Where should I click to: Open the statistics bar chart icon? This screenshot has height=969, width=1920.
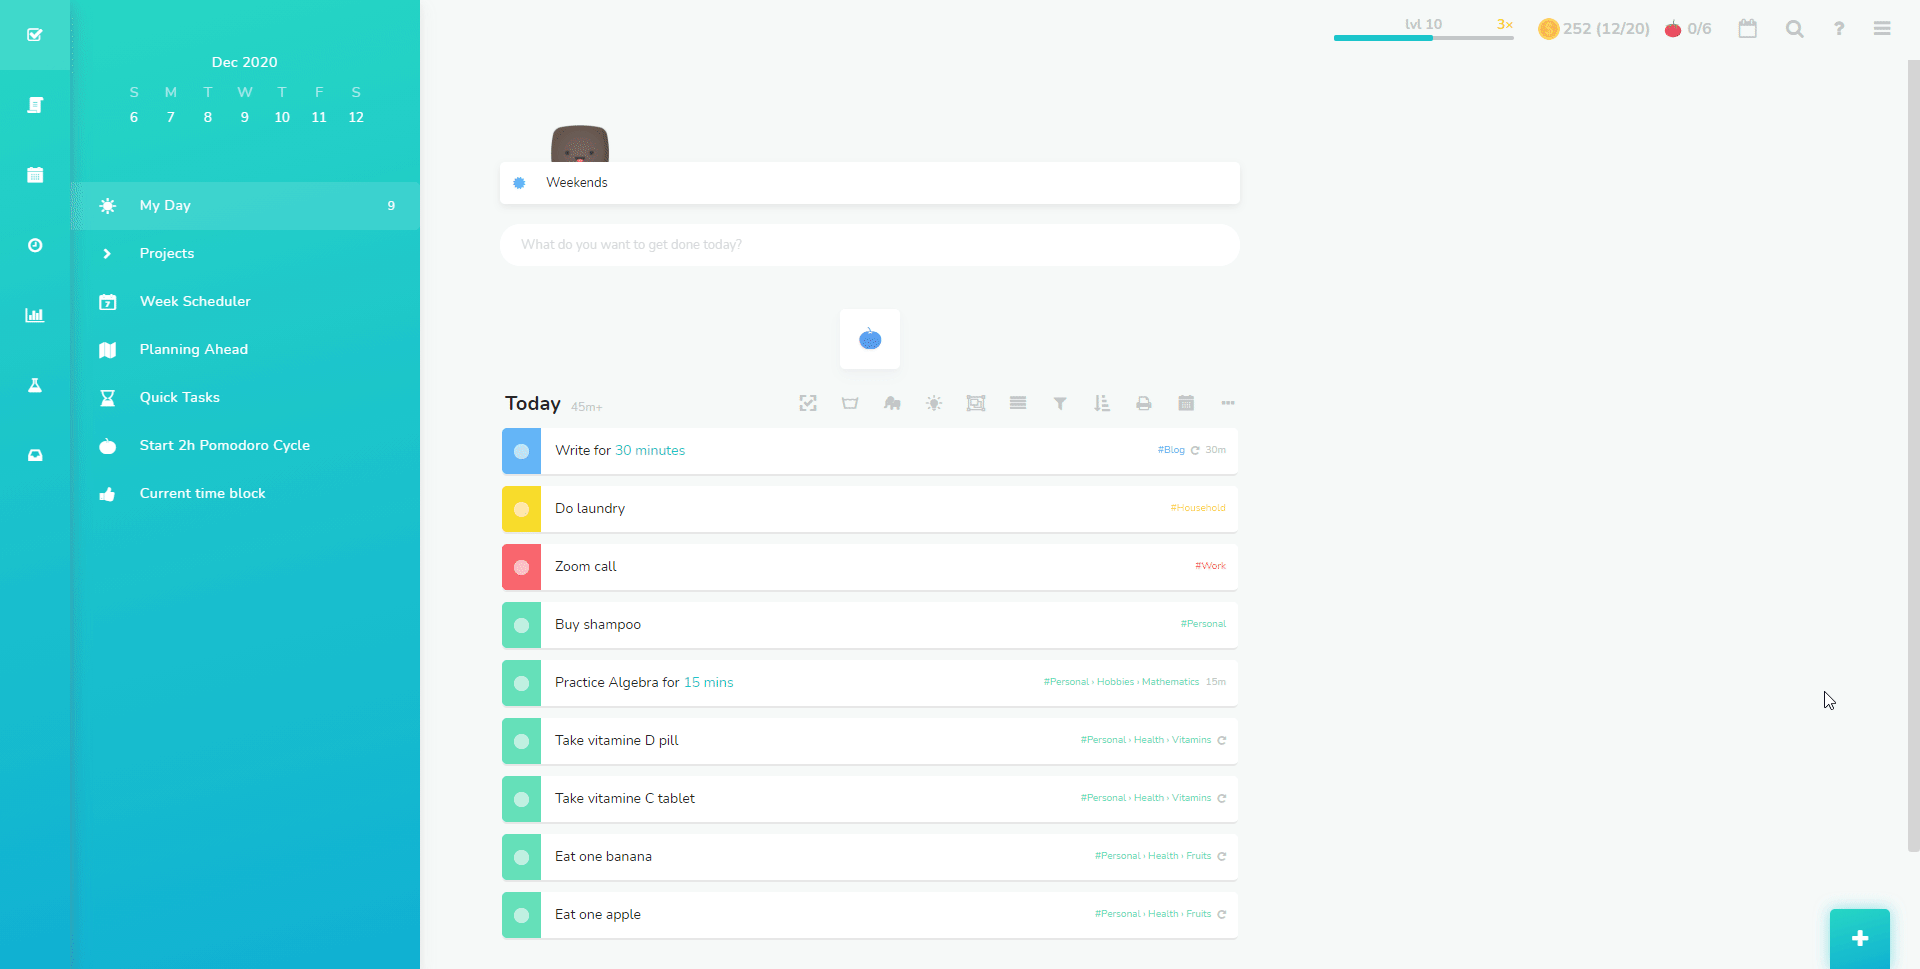click(35, 315)
